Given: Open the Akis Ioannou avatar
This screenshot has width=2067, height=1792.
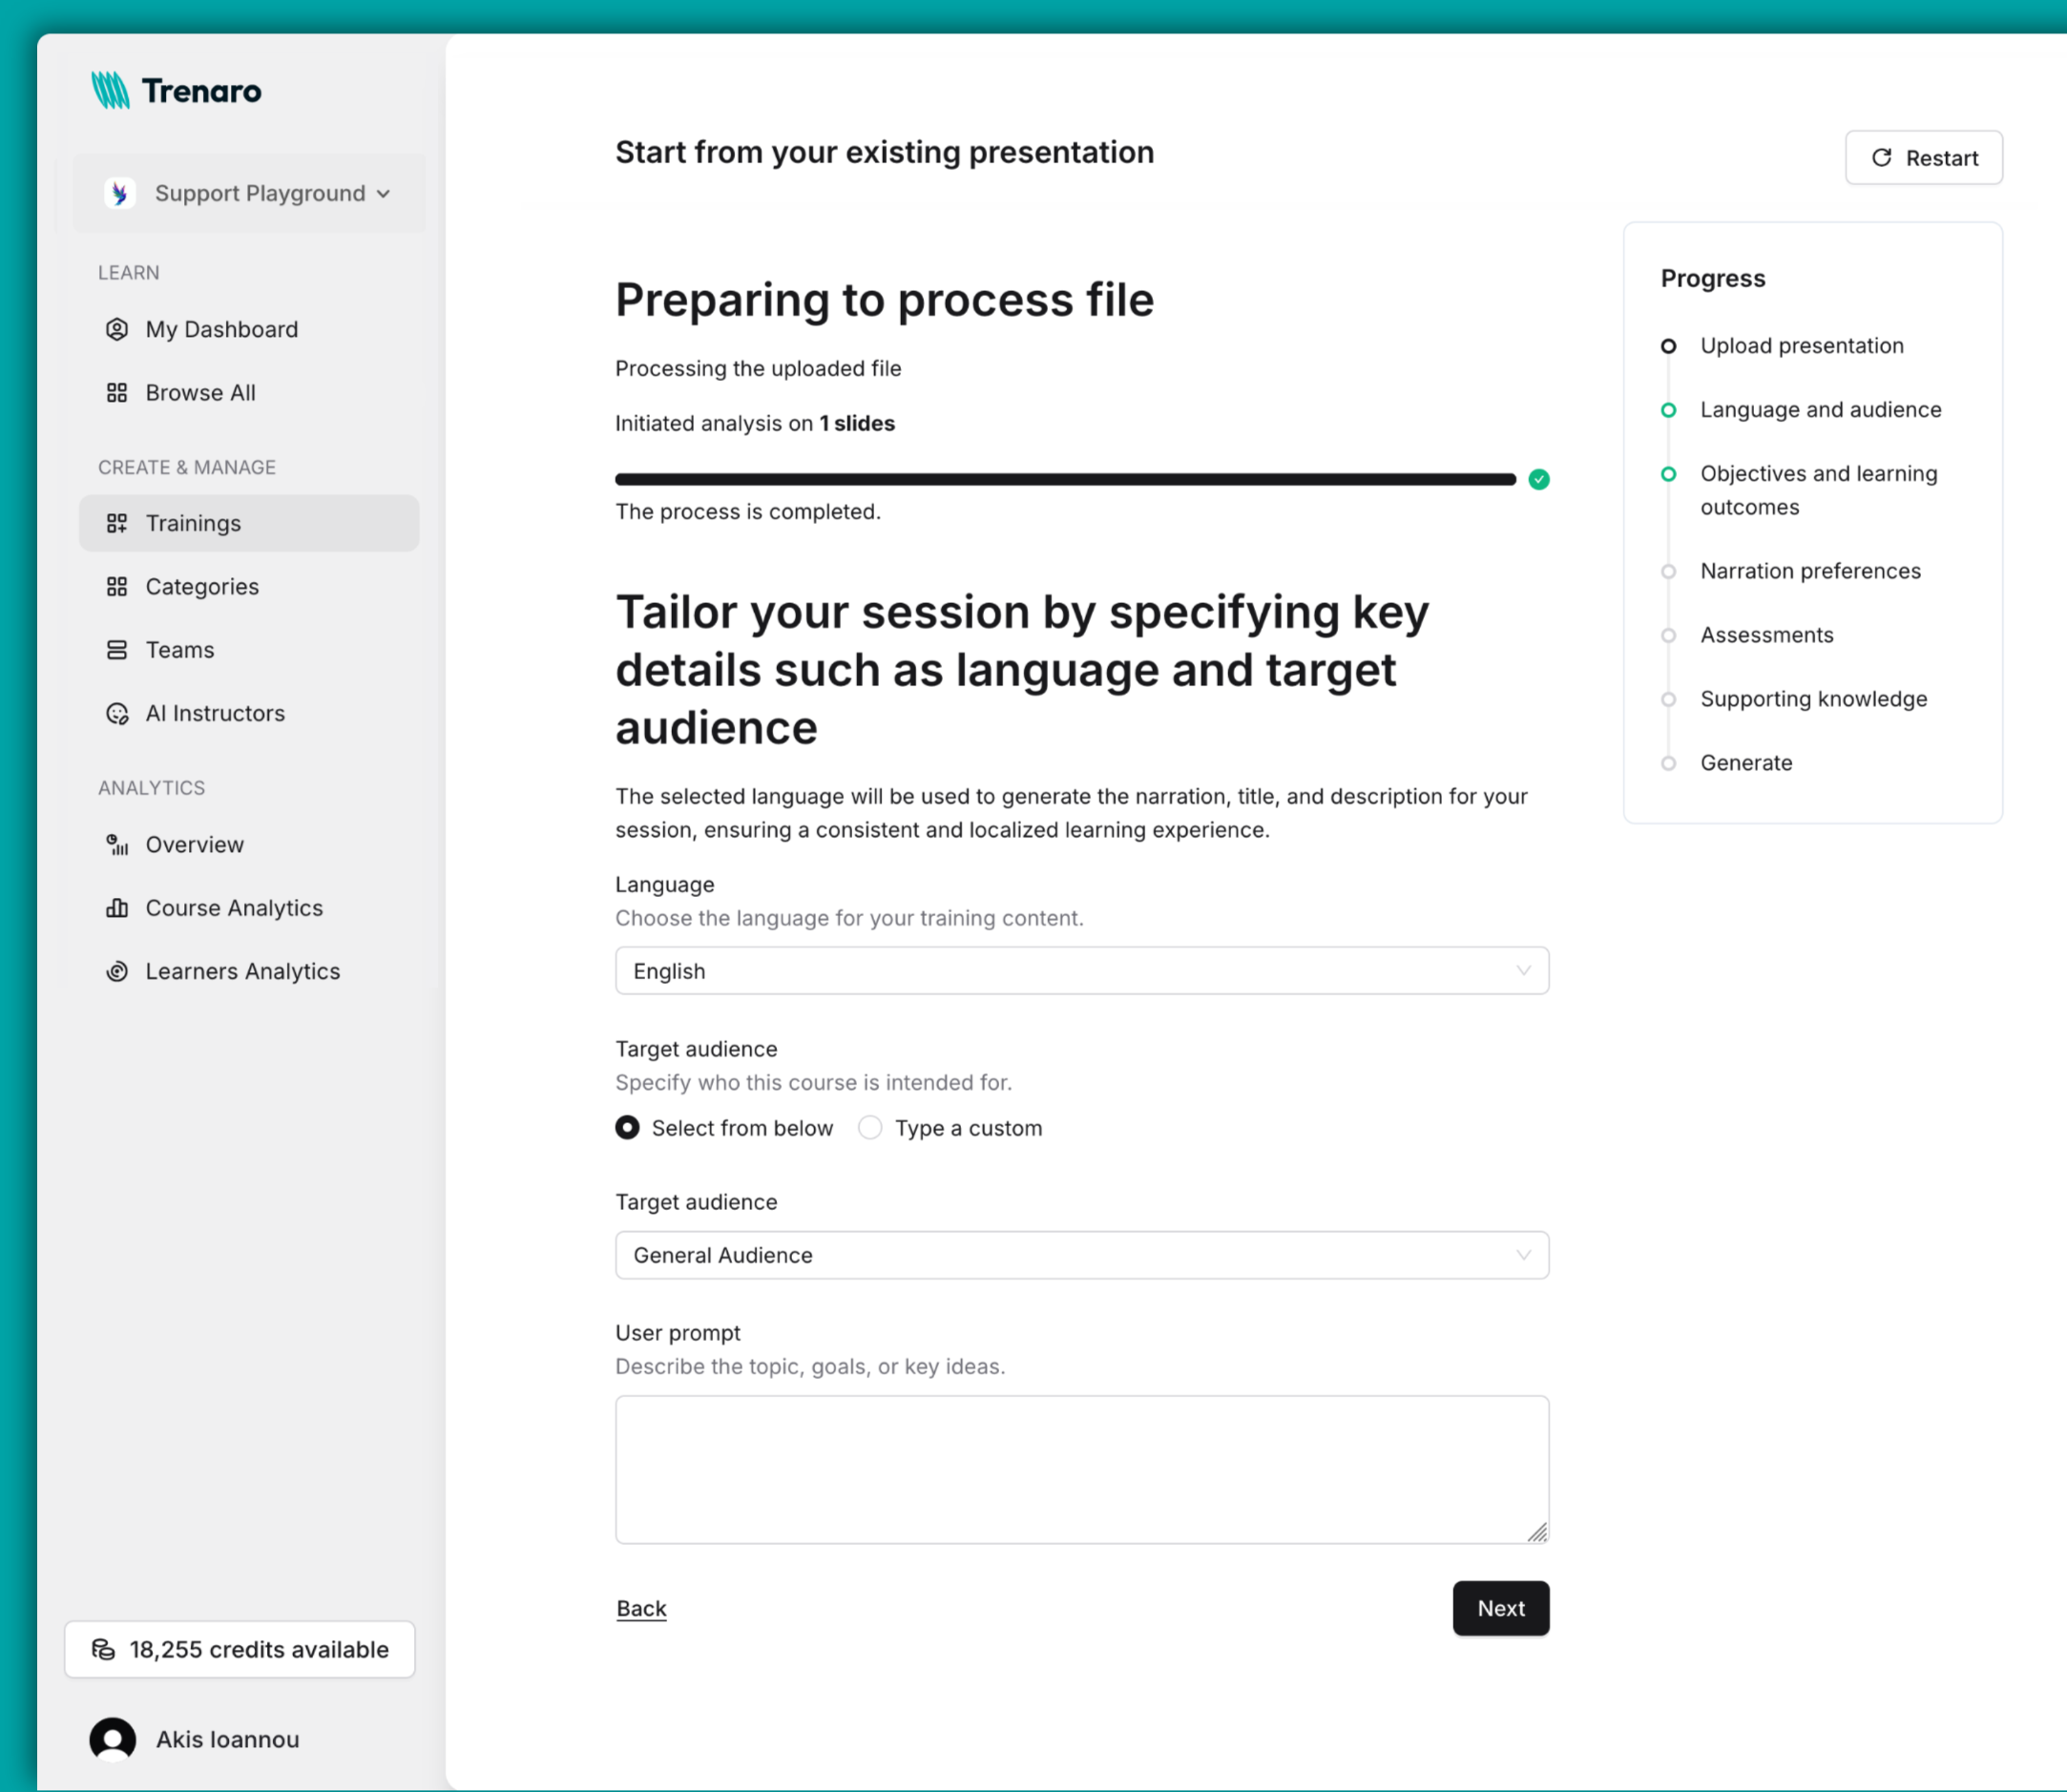Looking at the screenshot, I should pyautogui.click(x=112, y=1738).
